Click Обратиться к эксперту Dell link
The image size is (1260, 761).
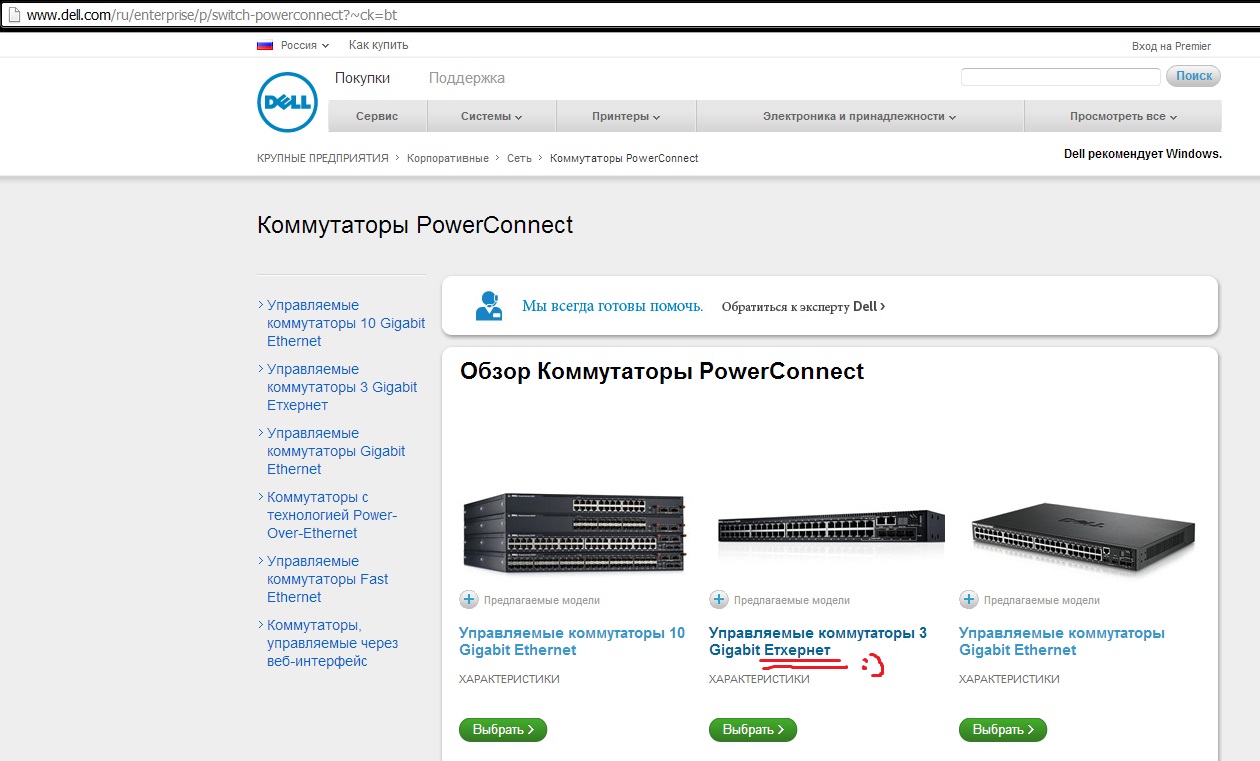point(803,307)
